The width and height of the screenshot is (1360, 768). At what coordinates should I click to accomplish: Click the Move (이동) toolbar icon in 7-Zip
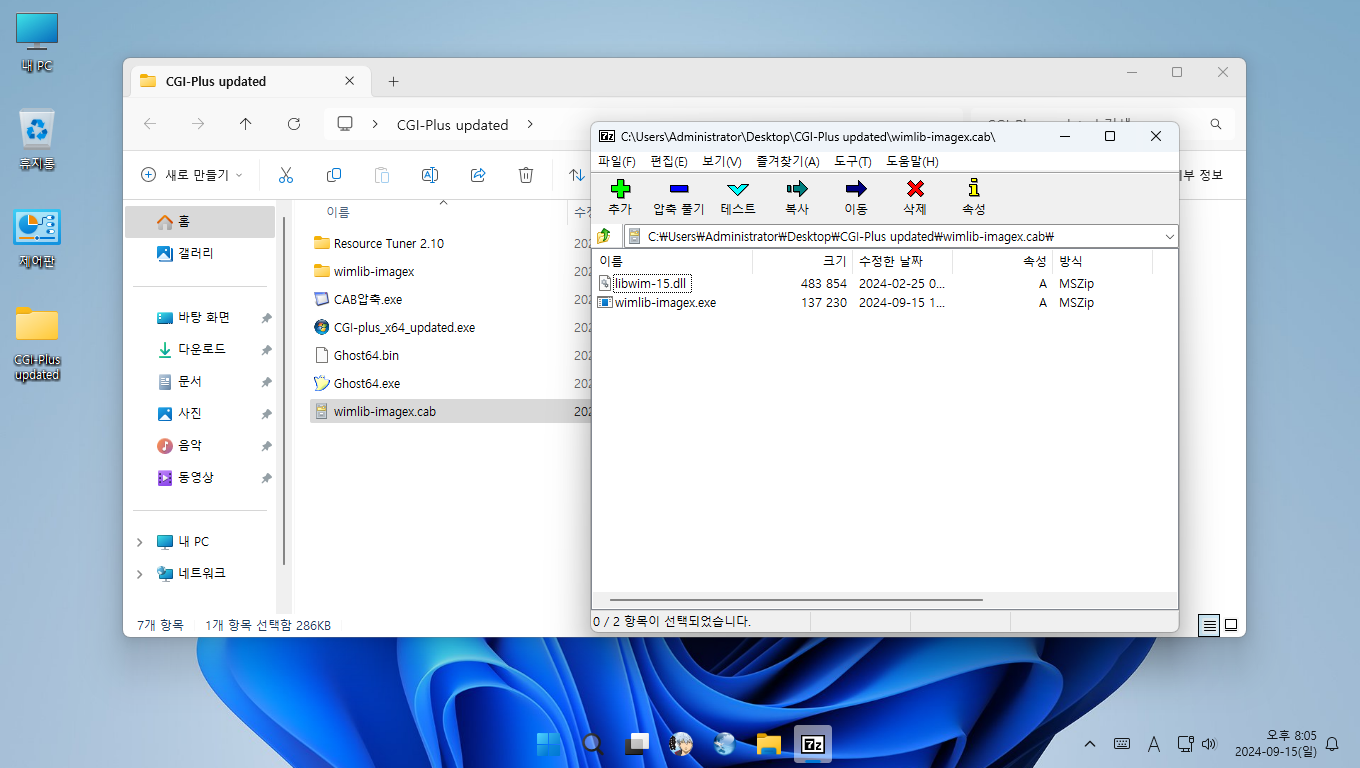point(856,188)
